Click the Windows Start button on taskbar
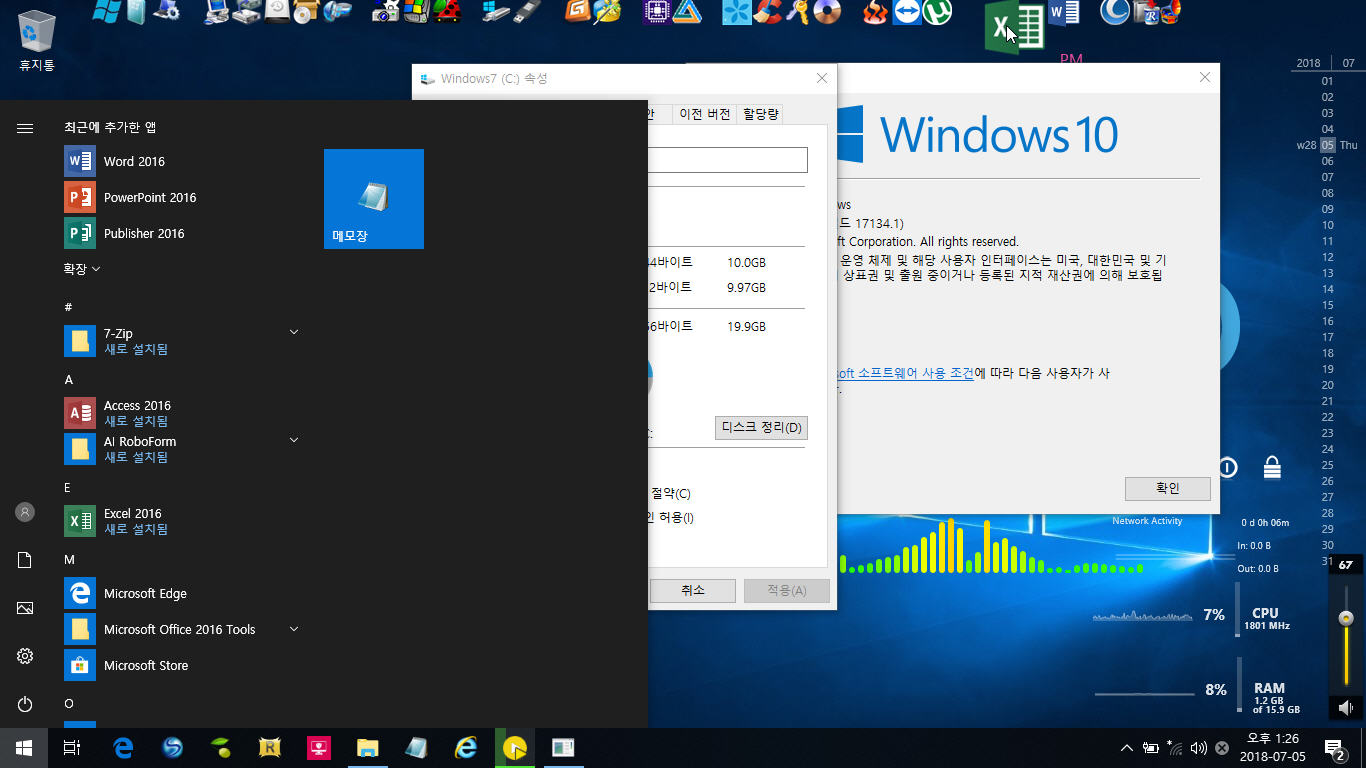This screenshot has width=1366, height=768. pos(24,748)
